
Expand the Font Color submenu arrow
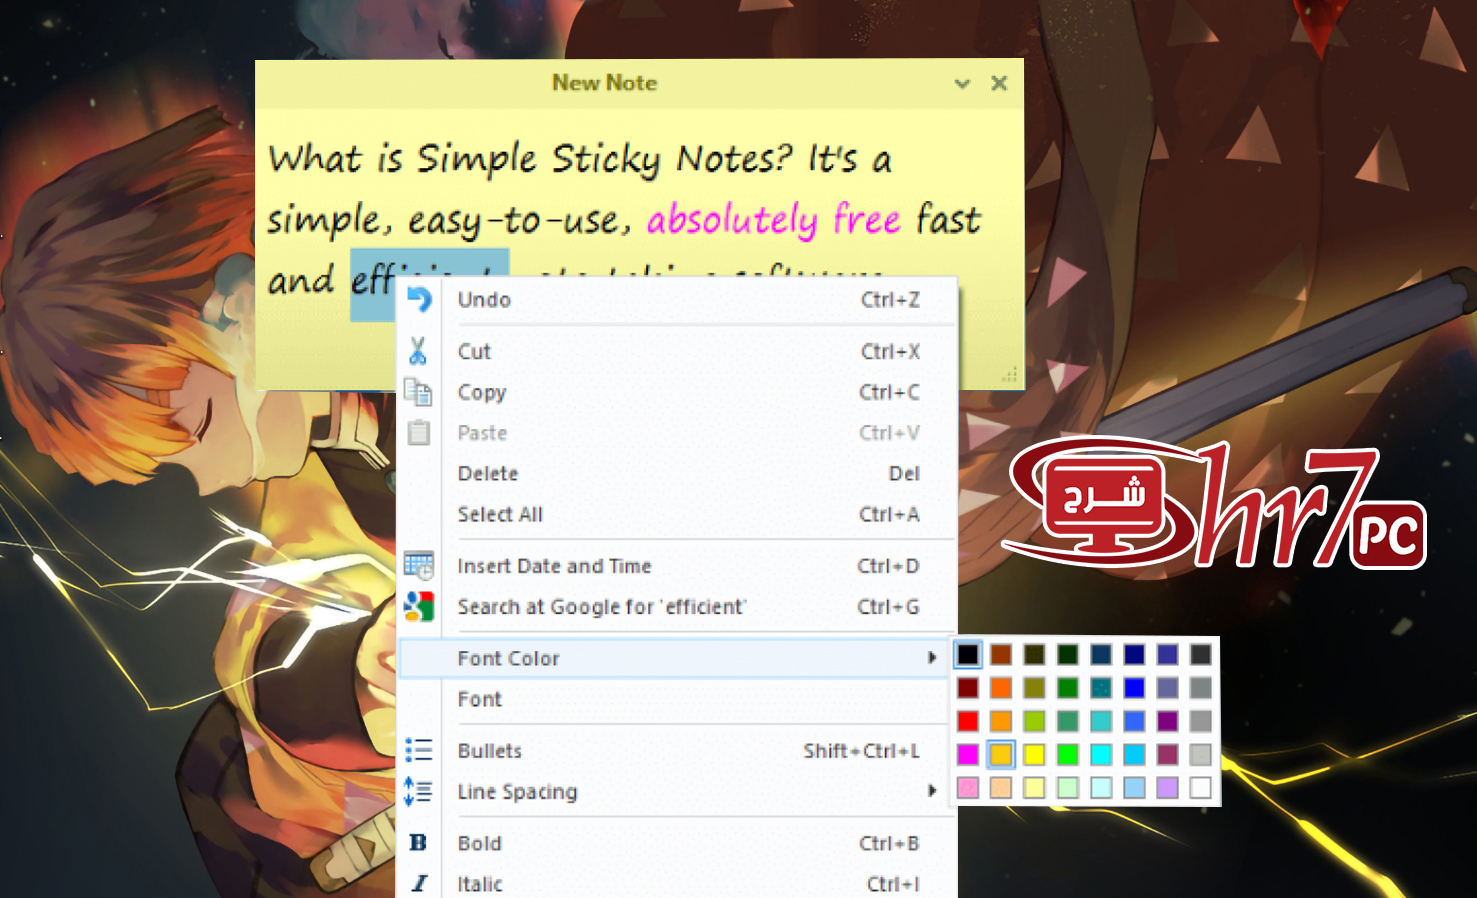click(932, 658)
